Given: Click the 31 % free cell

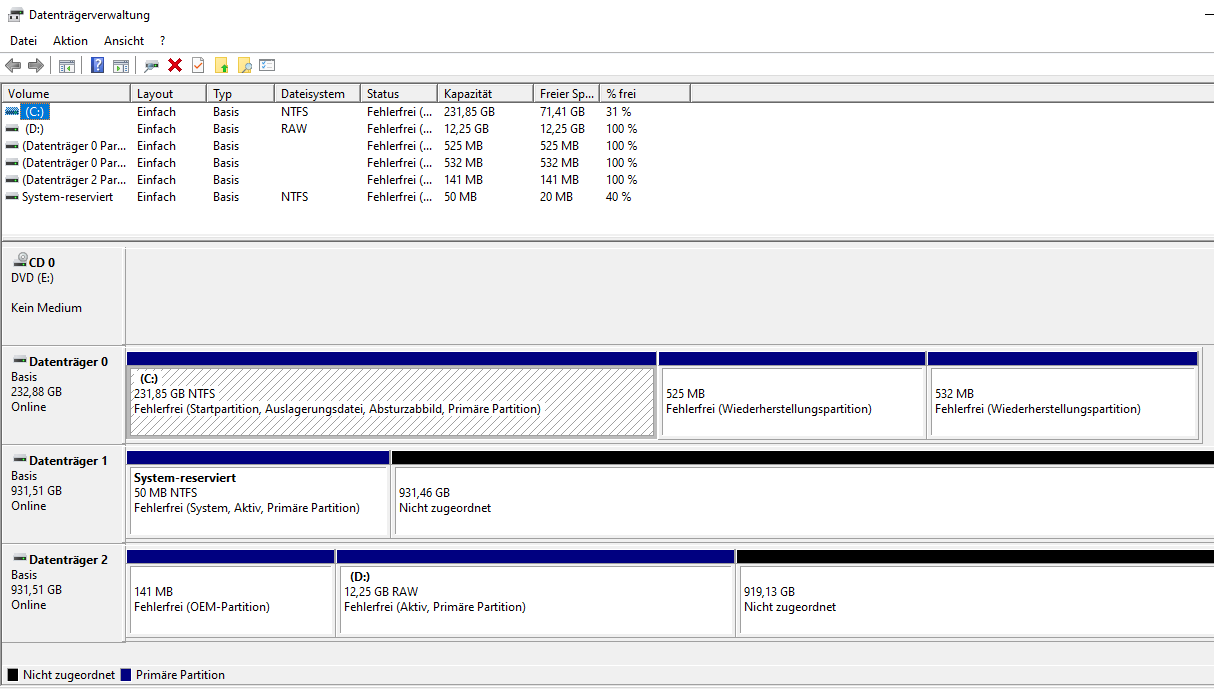Looking at the screenshot, I should (x=618, y=111).
